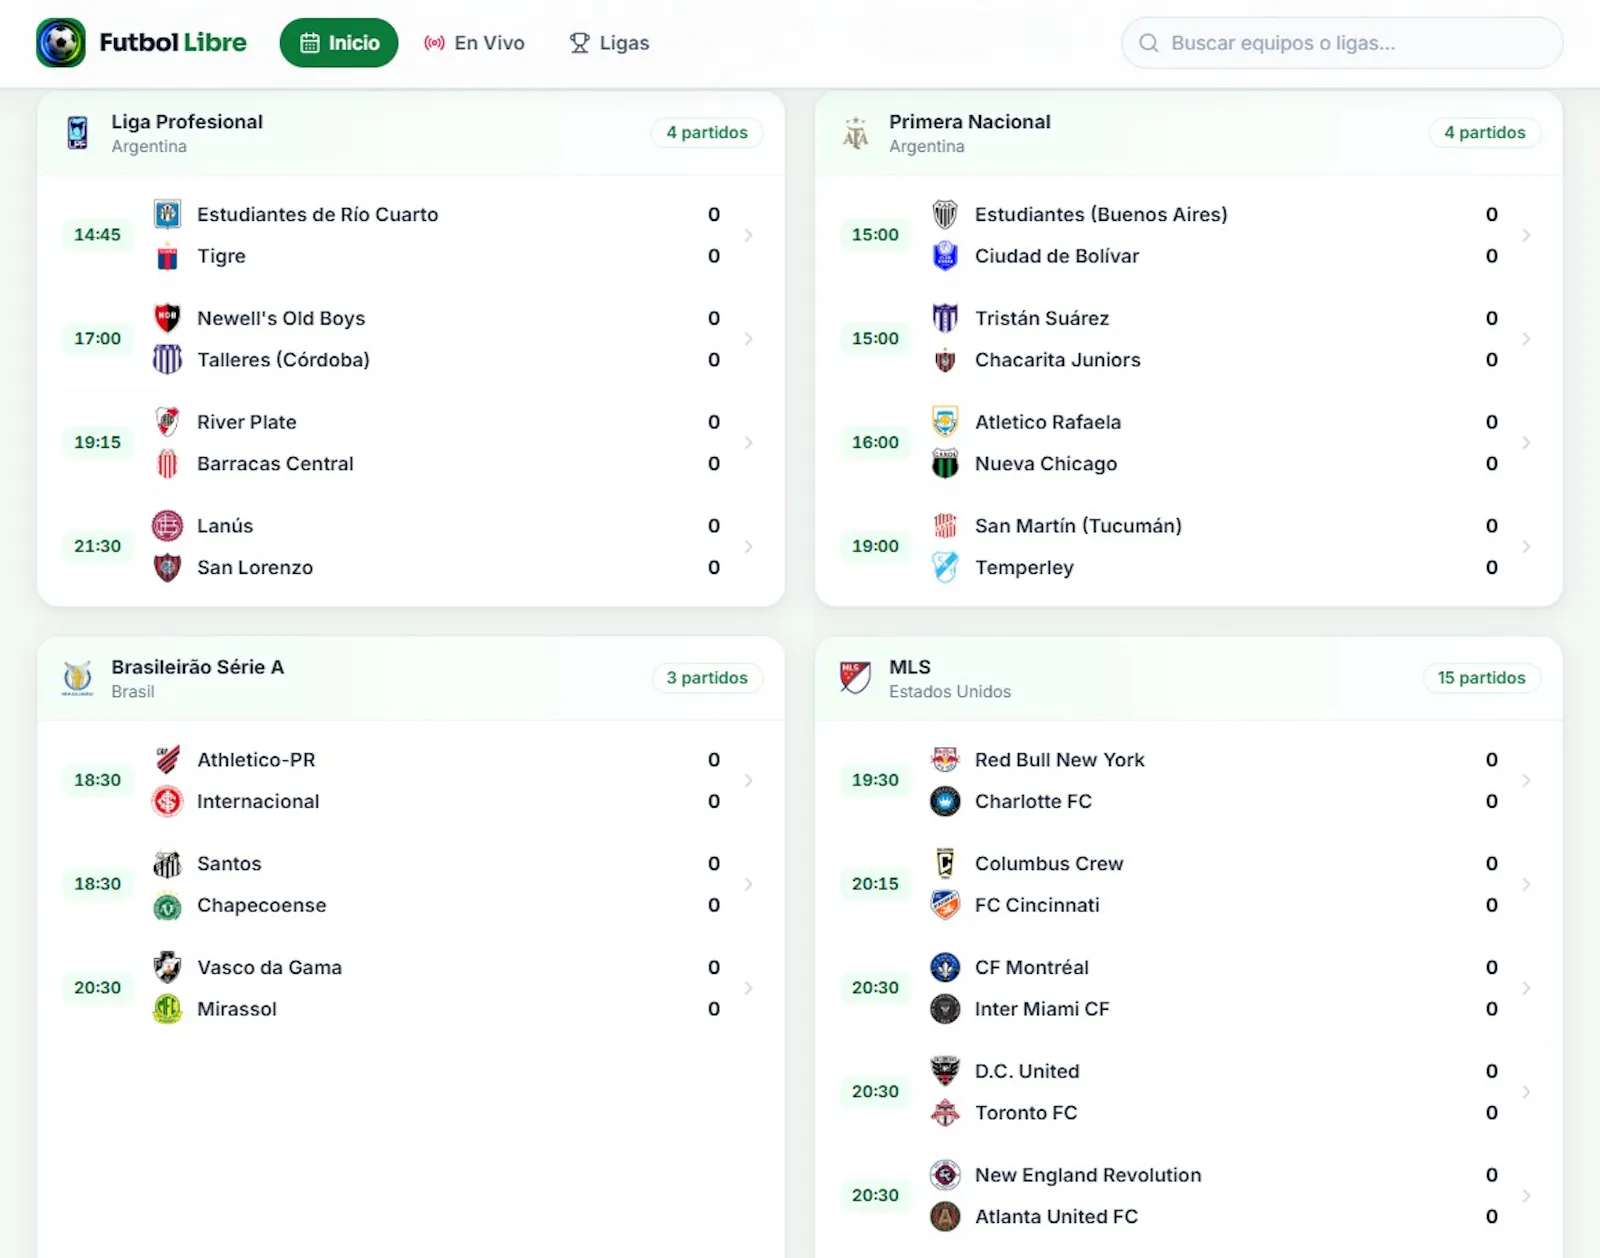Click the Estudiantes de Río Cuarto crest

point(167,214)
